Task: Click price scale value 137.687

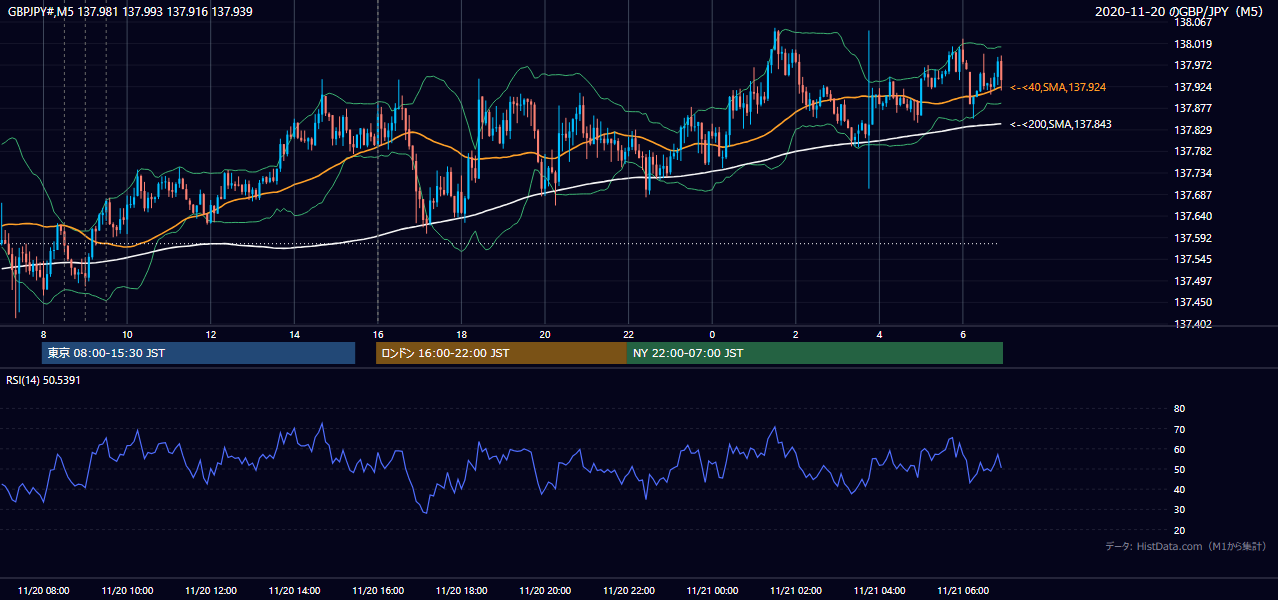Action: coord(1192,195)
